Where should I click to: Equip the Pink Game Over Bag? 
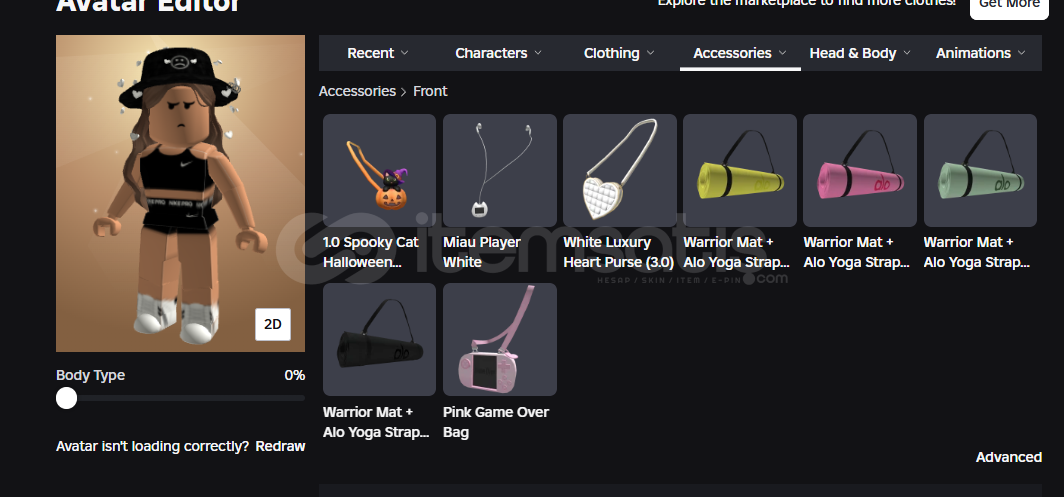pyautogui.click(x=499, y=339)
